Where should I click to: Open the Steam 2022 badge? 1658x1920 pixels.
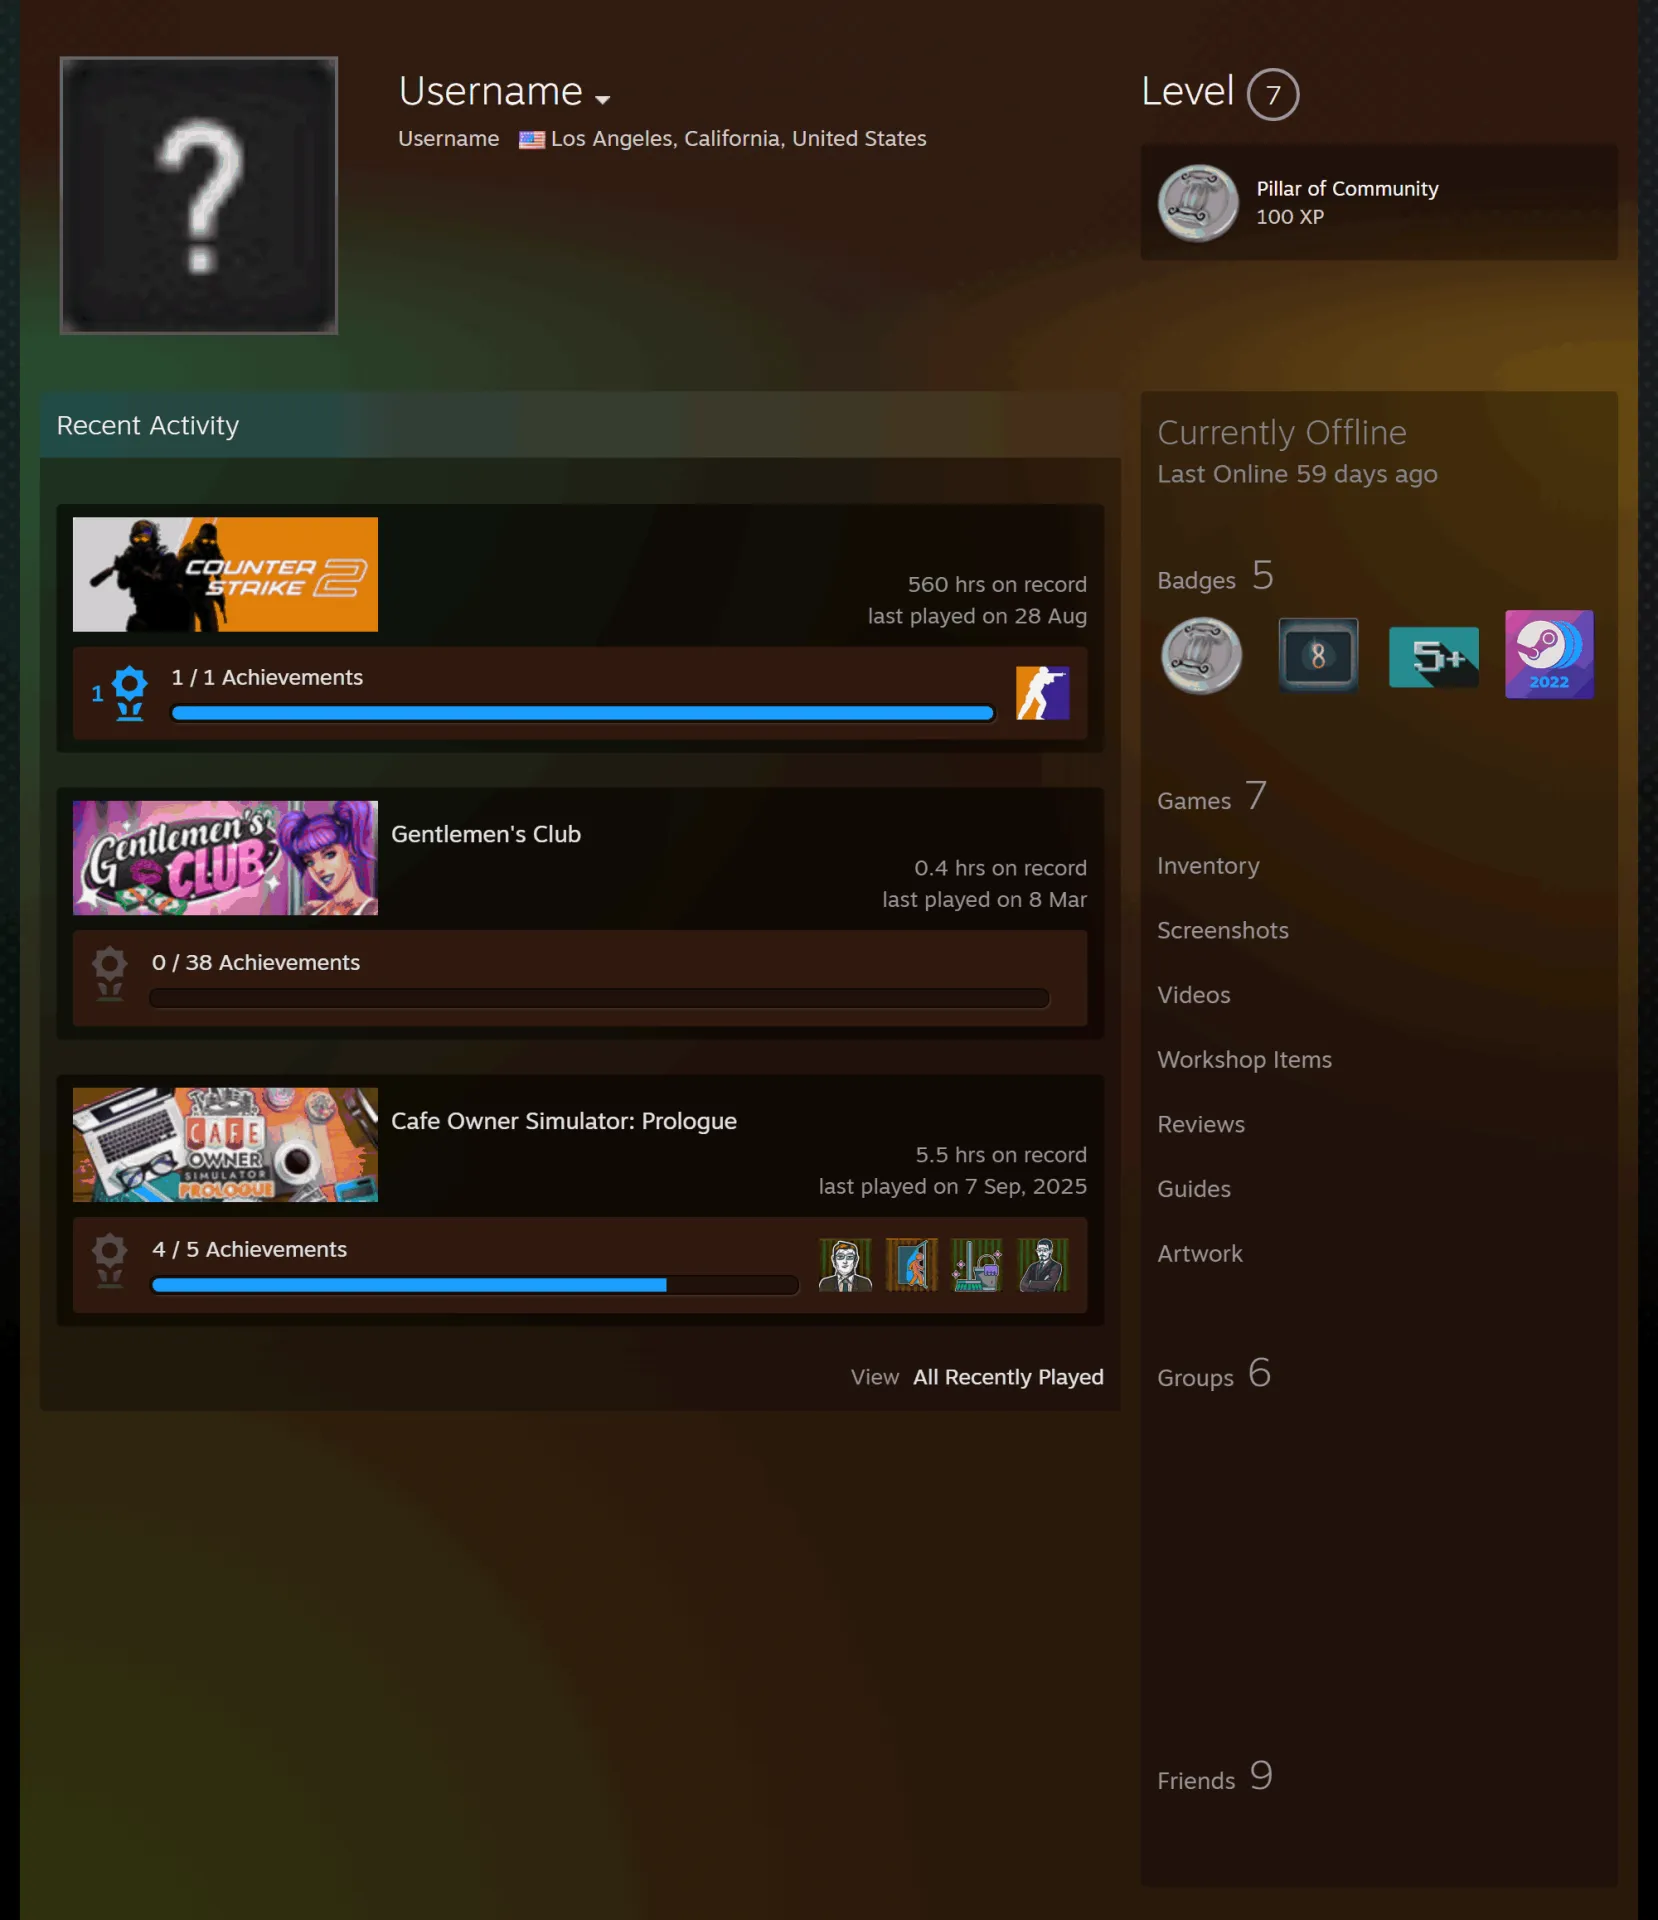click(x=1549, y=654)
